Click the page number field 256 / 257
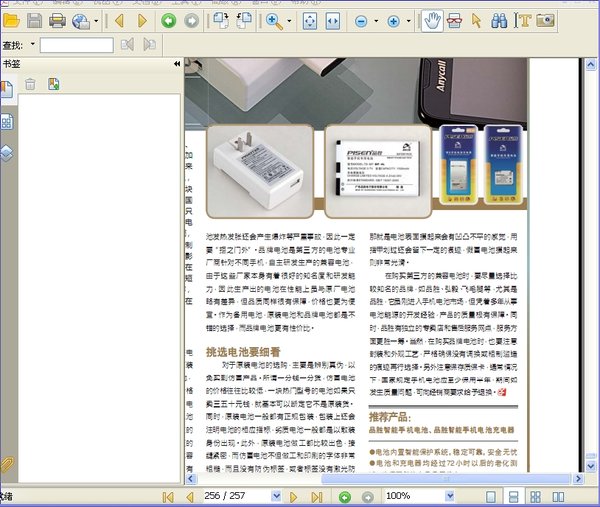This screenshot has width=600, height=507. (237, 496)
